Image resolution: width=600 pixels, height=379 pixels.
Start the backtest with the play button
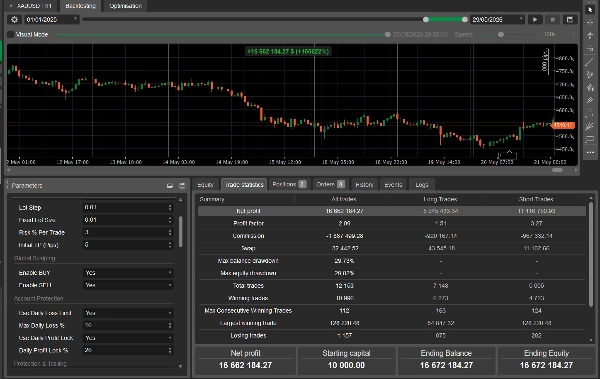535,20
